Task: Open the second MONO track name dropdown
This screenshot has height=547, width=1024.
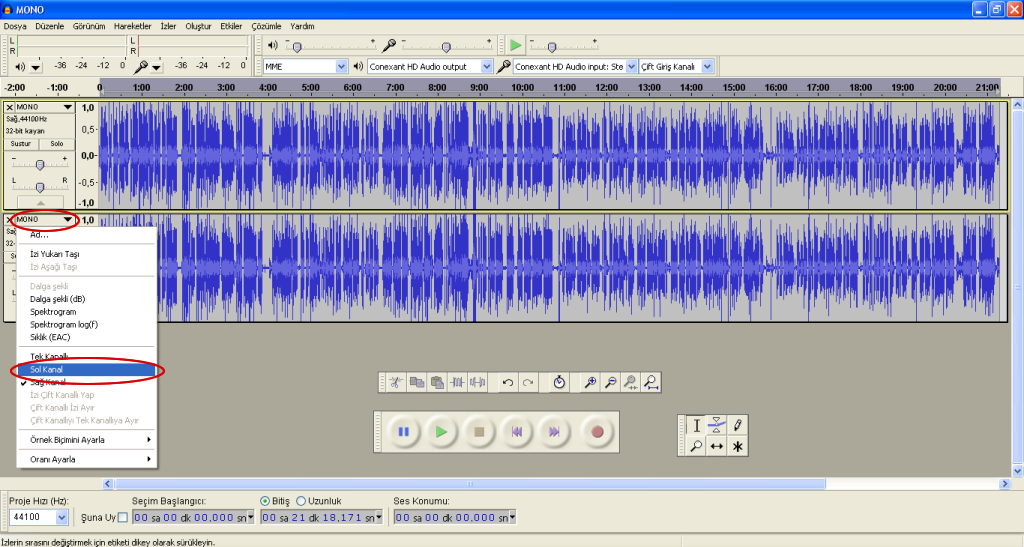Action: 45,219
